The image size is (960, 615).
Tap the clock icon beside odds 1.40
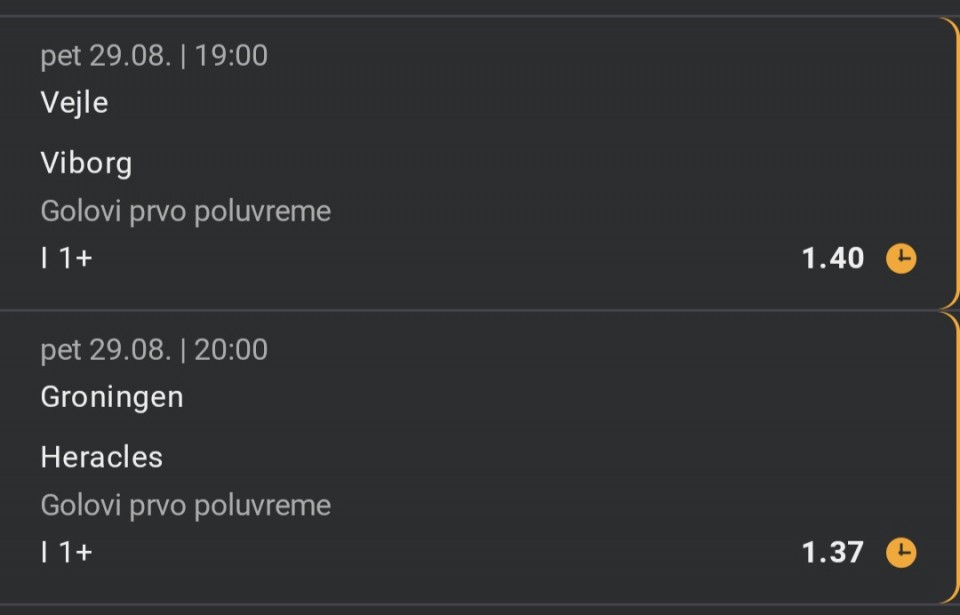[x=901, y=258]
